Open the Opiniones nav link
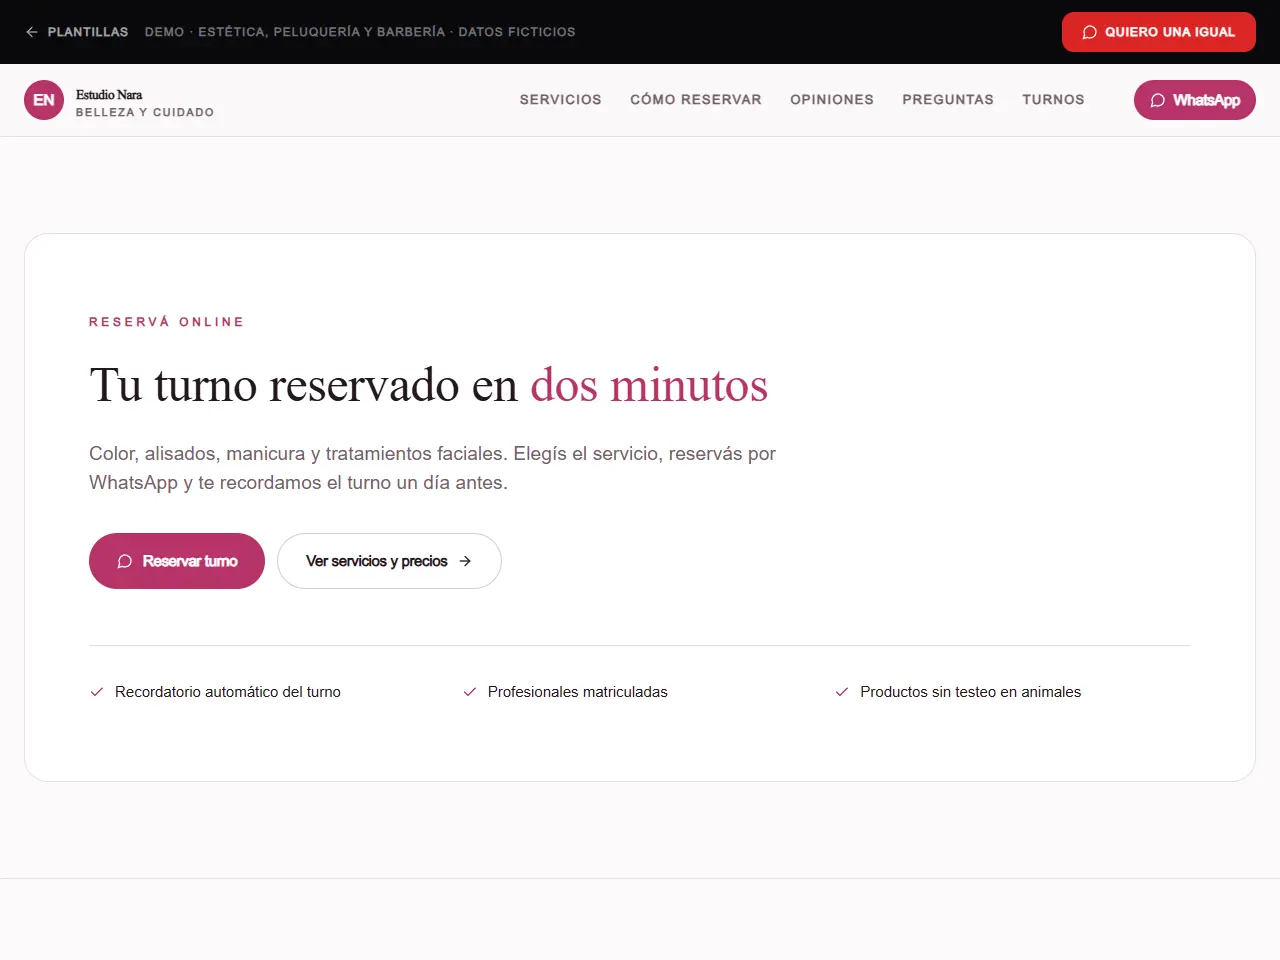The image size is (1280, 960). tap(832, 100)
